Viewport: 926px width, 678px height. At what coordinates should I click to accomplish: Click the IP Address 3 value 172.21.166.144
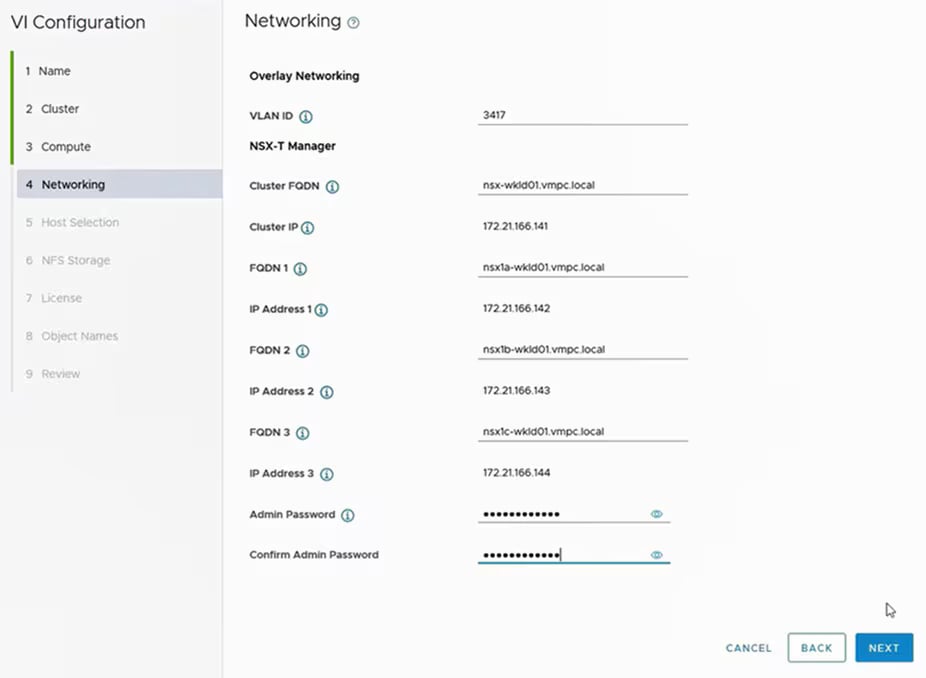(516, 472)
